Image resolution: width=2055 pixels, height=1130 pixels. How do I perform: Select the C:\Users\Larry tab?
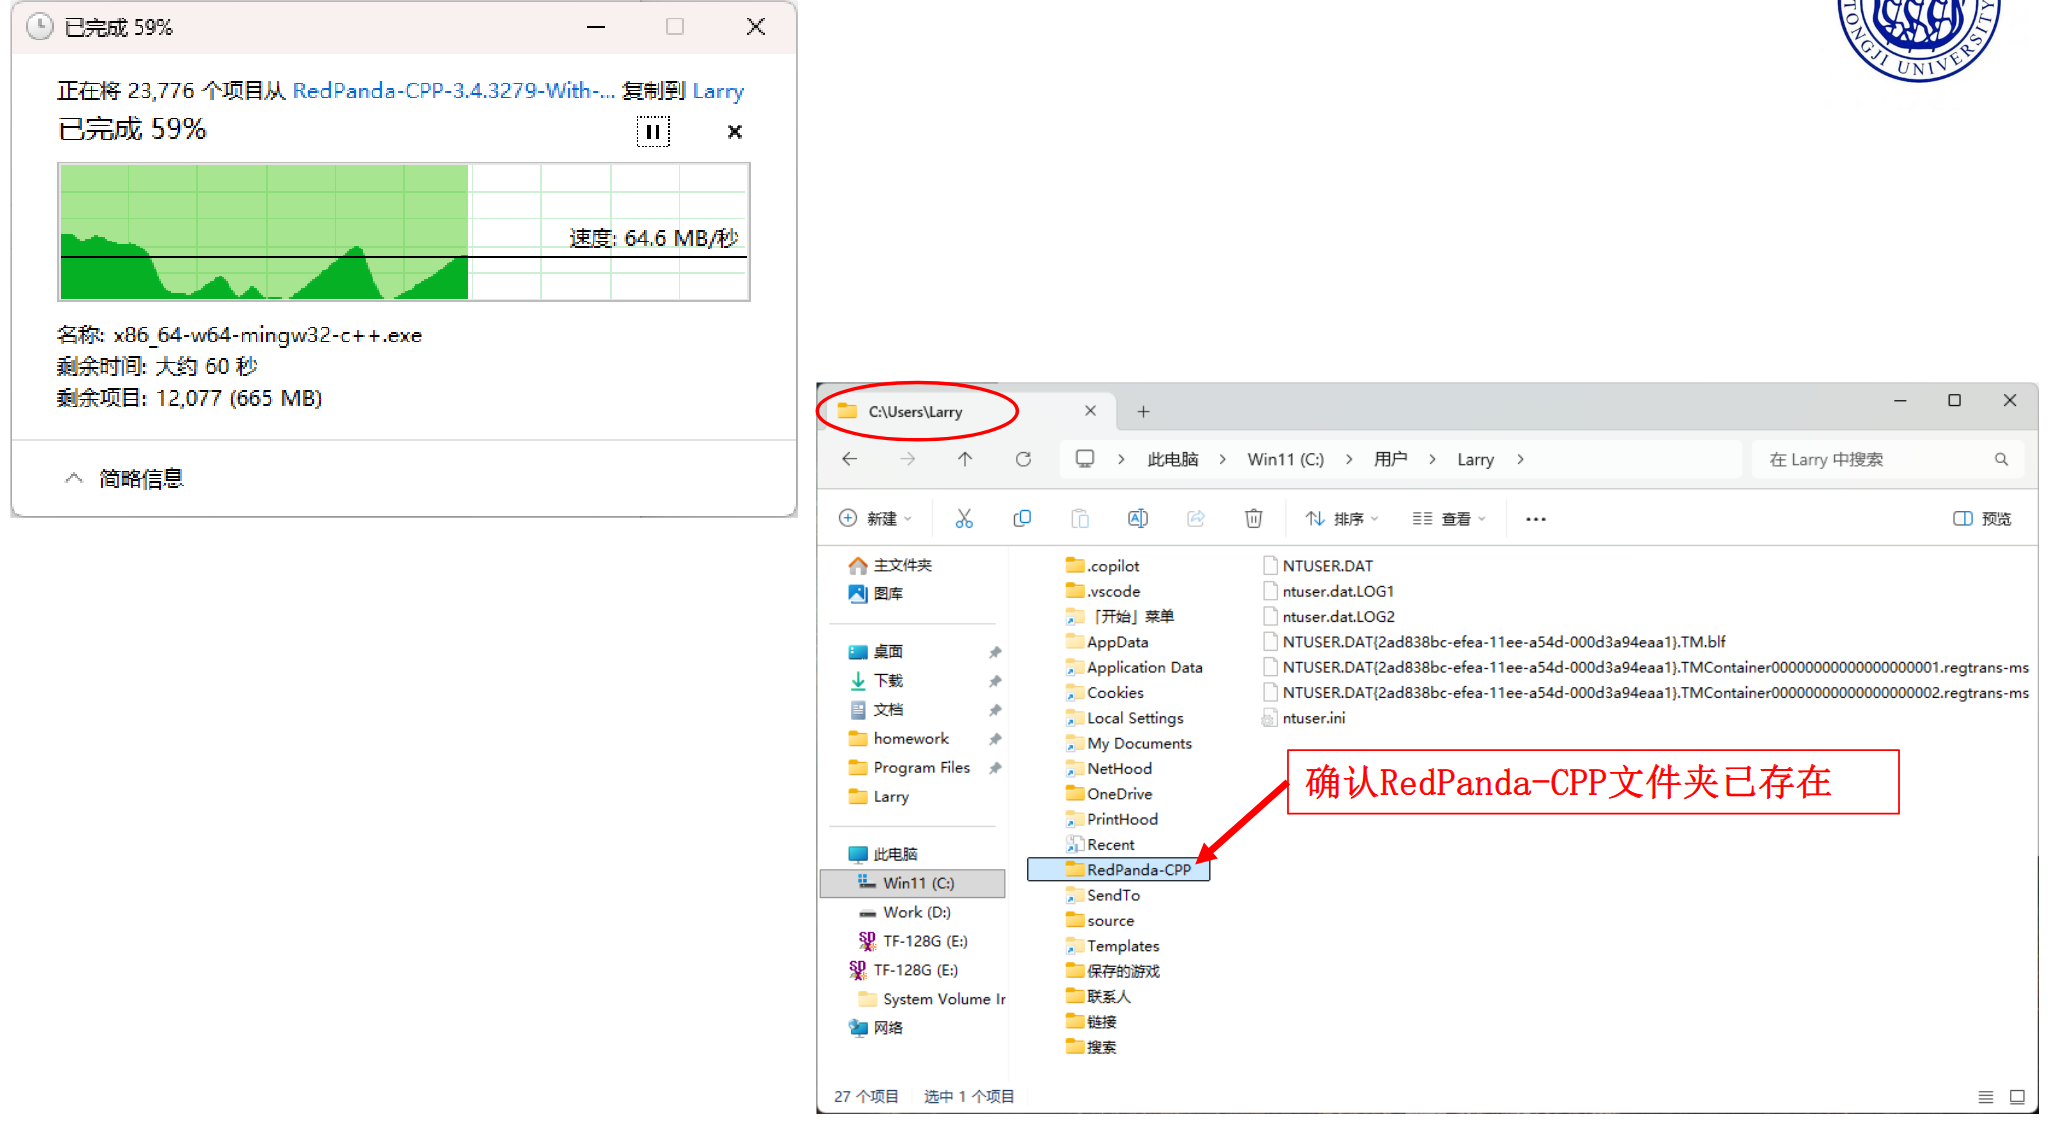[x=915, y=411]
